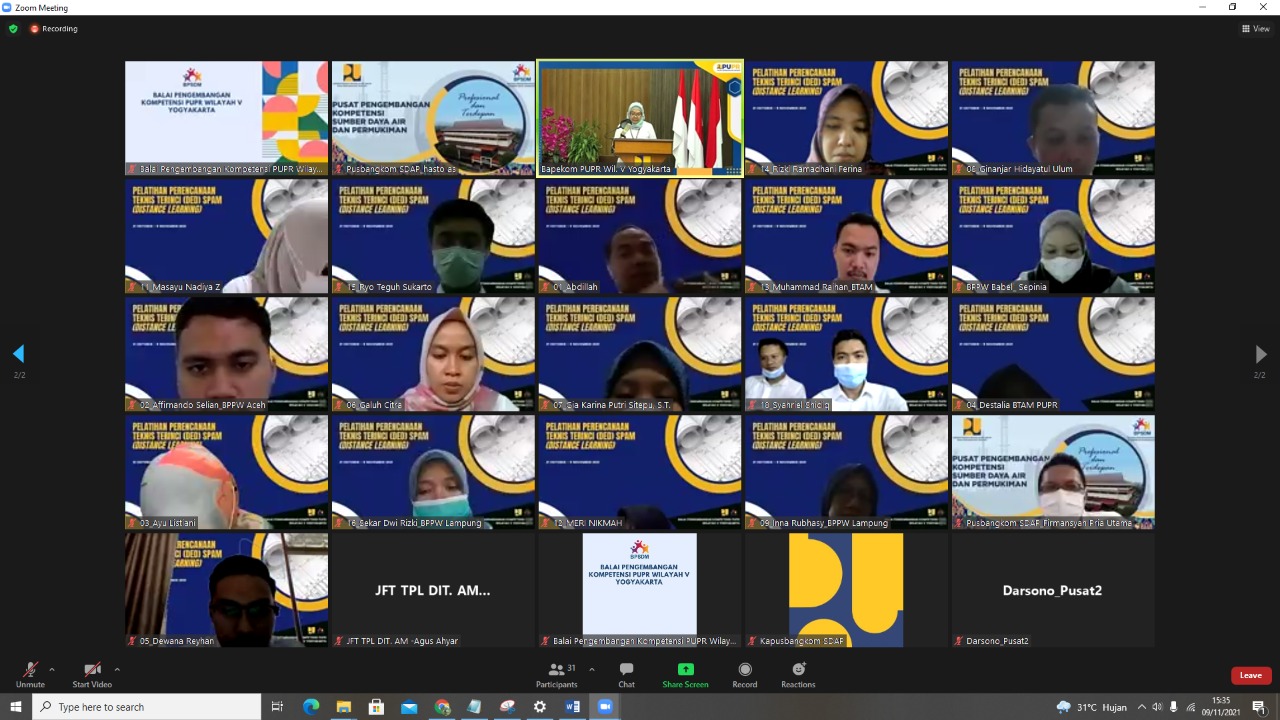Screen dimensions: 1280x720
Task: Go to previous gallery page with left arrow
Action: (x=18, y=354)
